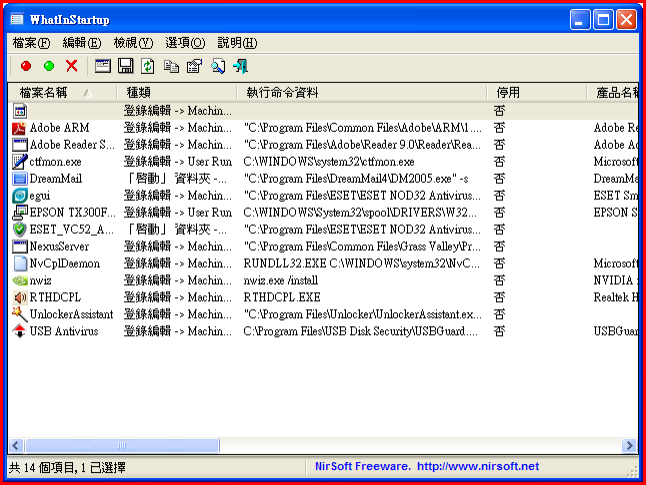
Task: Click the copy selected items icon
Action: click(171, 66)
